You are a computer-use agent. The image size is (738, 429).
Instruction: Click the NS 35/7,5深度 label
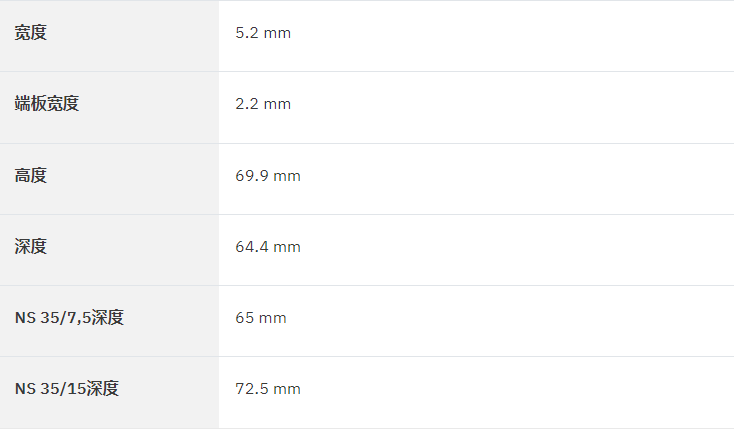click(69, 318)
